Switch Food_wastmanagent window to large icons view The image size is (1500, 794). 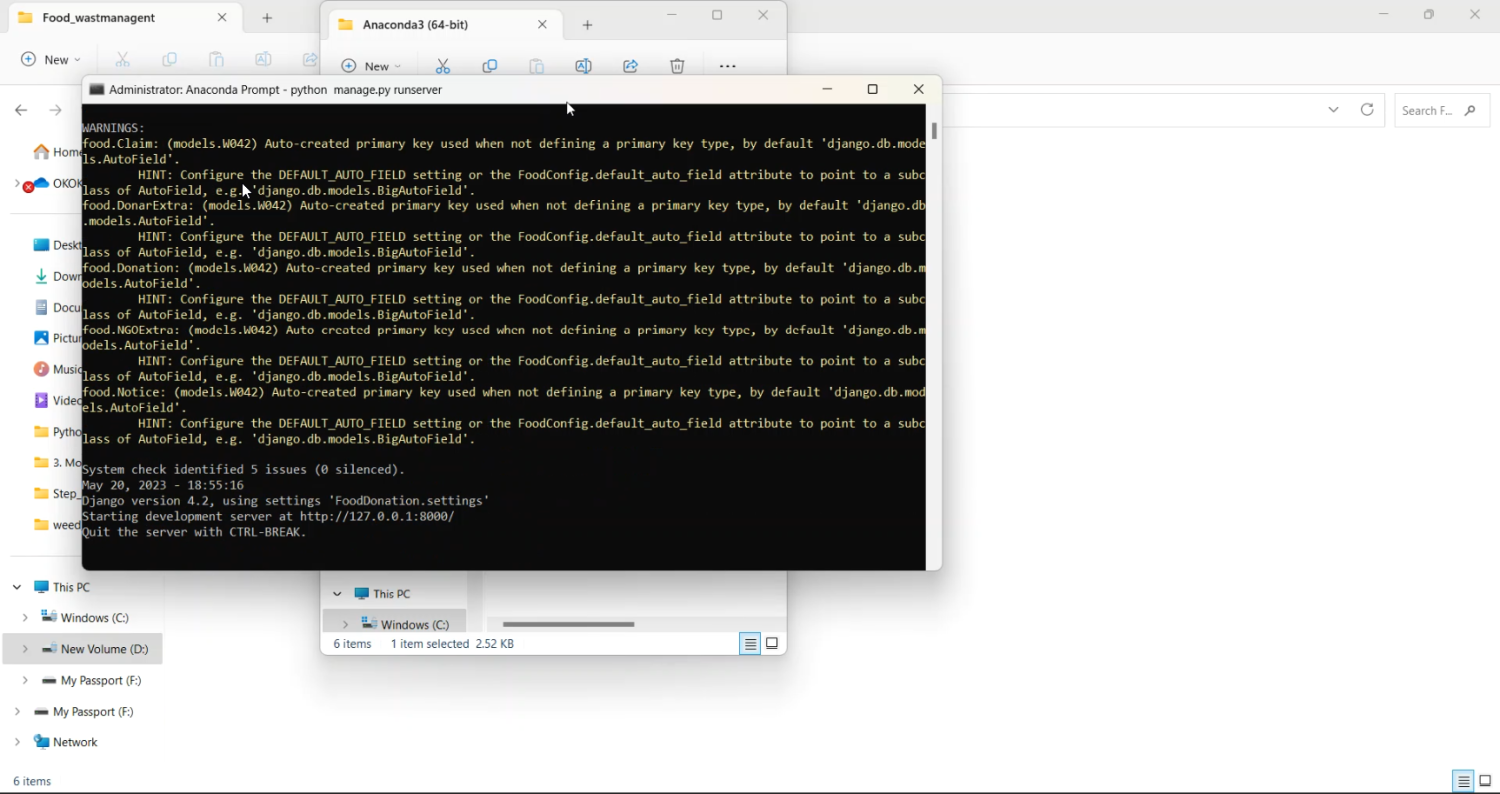coord(1486,782)
